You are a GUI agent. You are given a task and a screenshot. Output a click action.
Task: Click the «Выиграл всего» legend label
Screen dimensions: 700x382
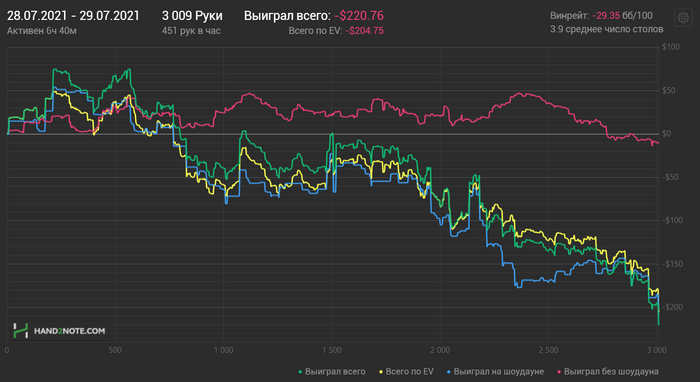(x=335, y=371)
